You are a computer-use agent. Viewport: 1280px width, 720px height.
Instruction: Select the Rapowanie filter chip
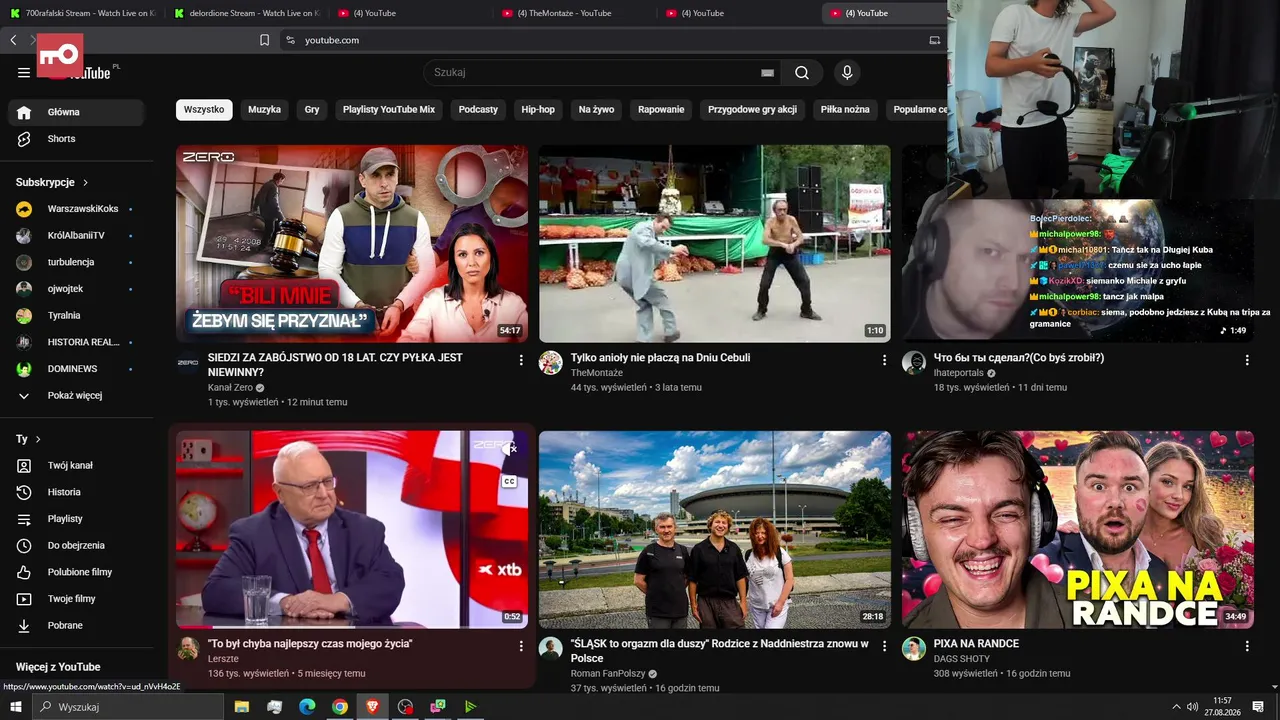tap(661, 110)
